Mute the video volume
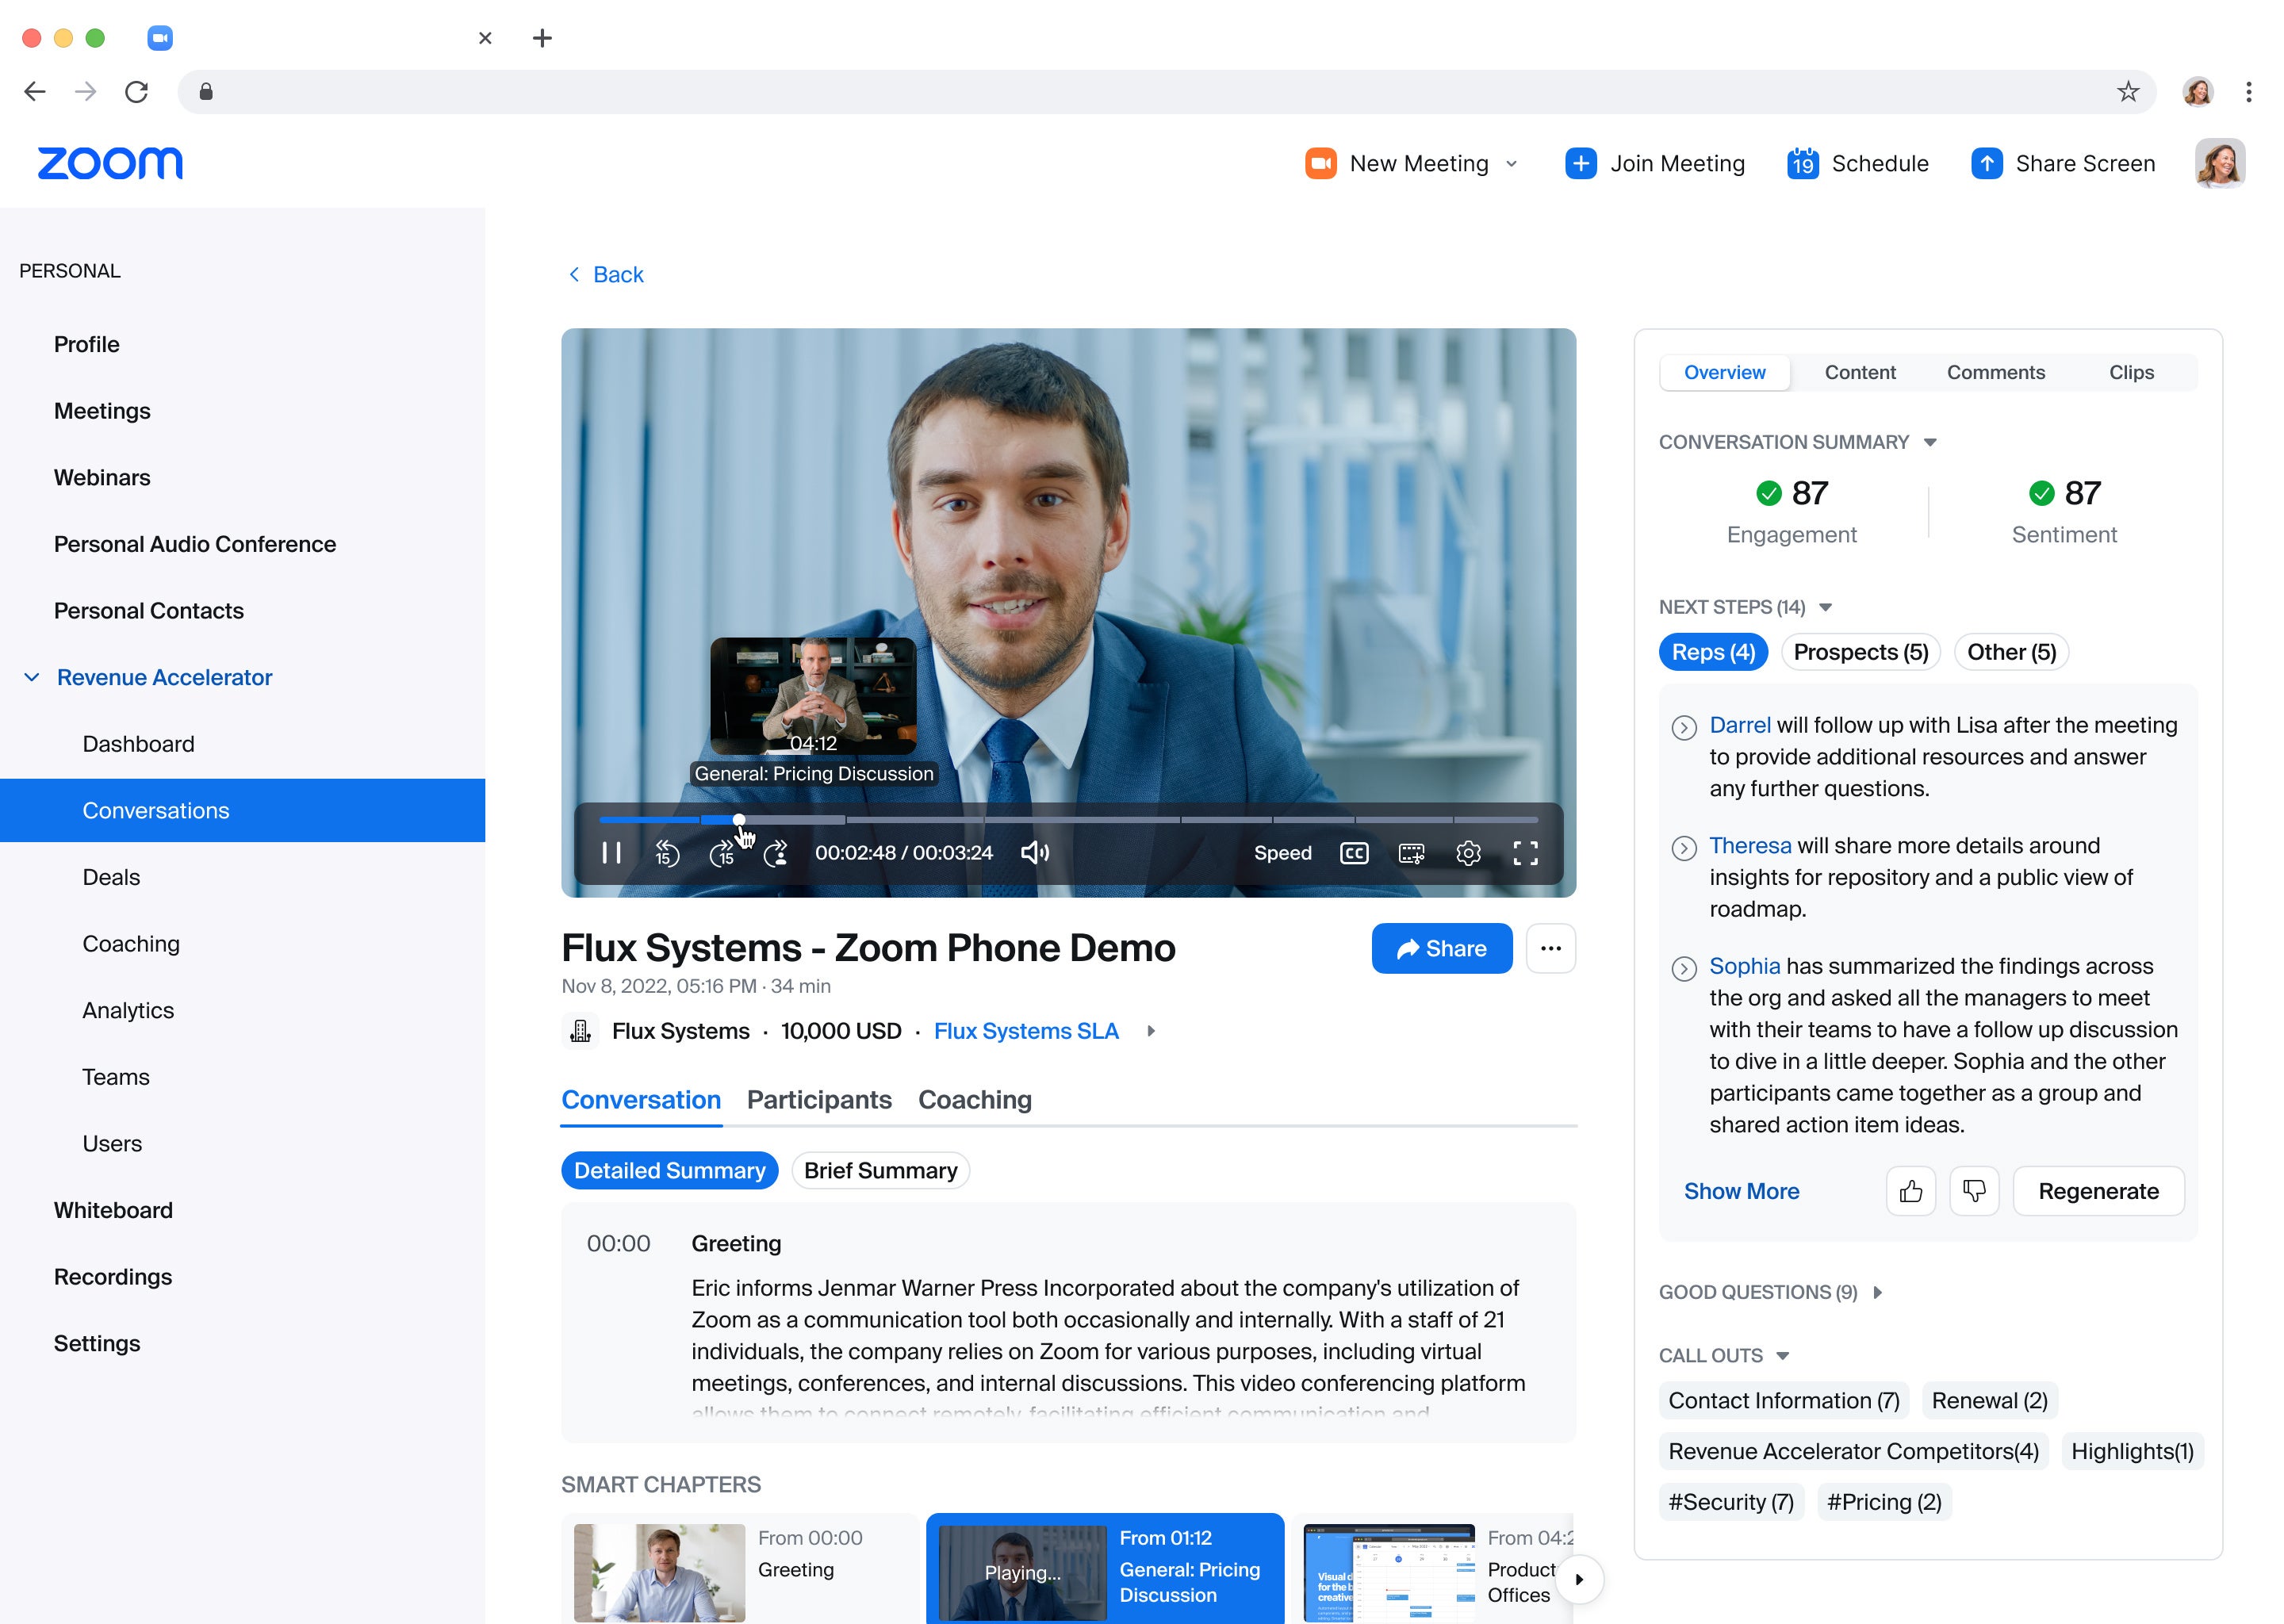 click(x=1035, y=852)
